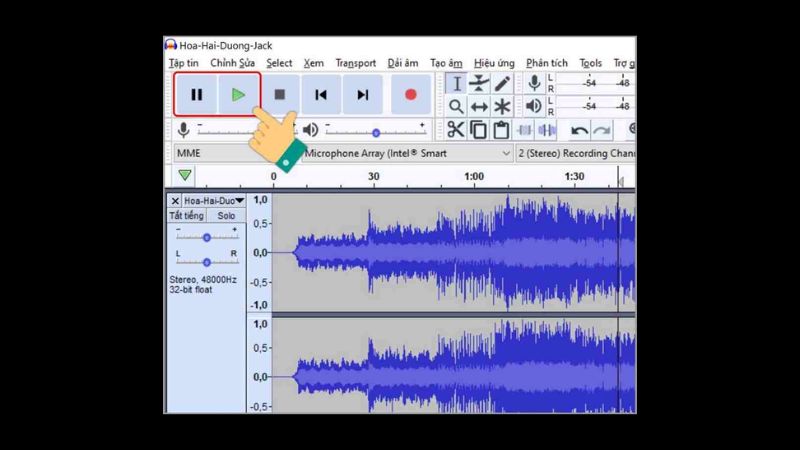
Task: Adjust the playback volume slider
Action: pyautogui.click(x=376, y=132)
